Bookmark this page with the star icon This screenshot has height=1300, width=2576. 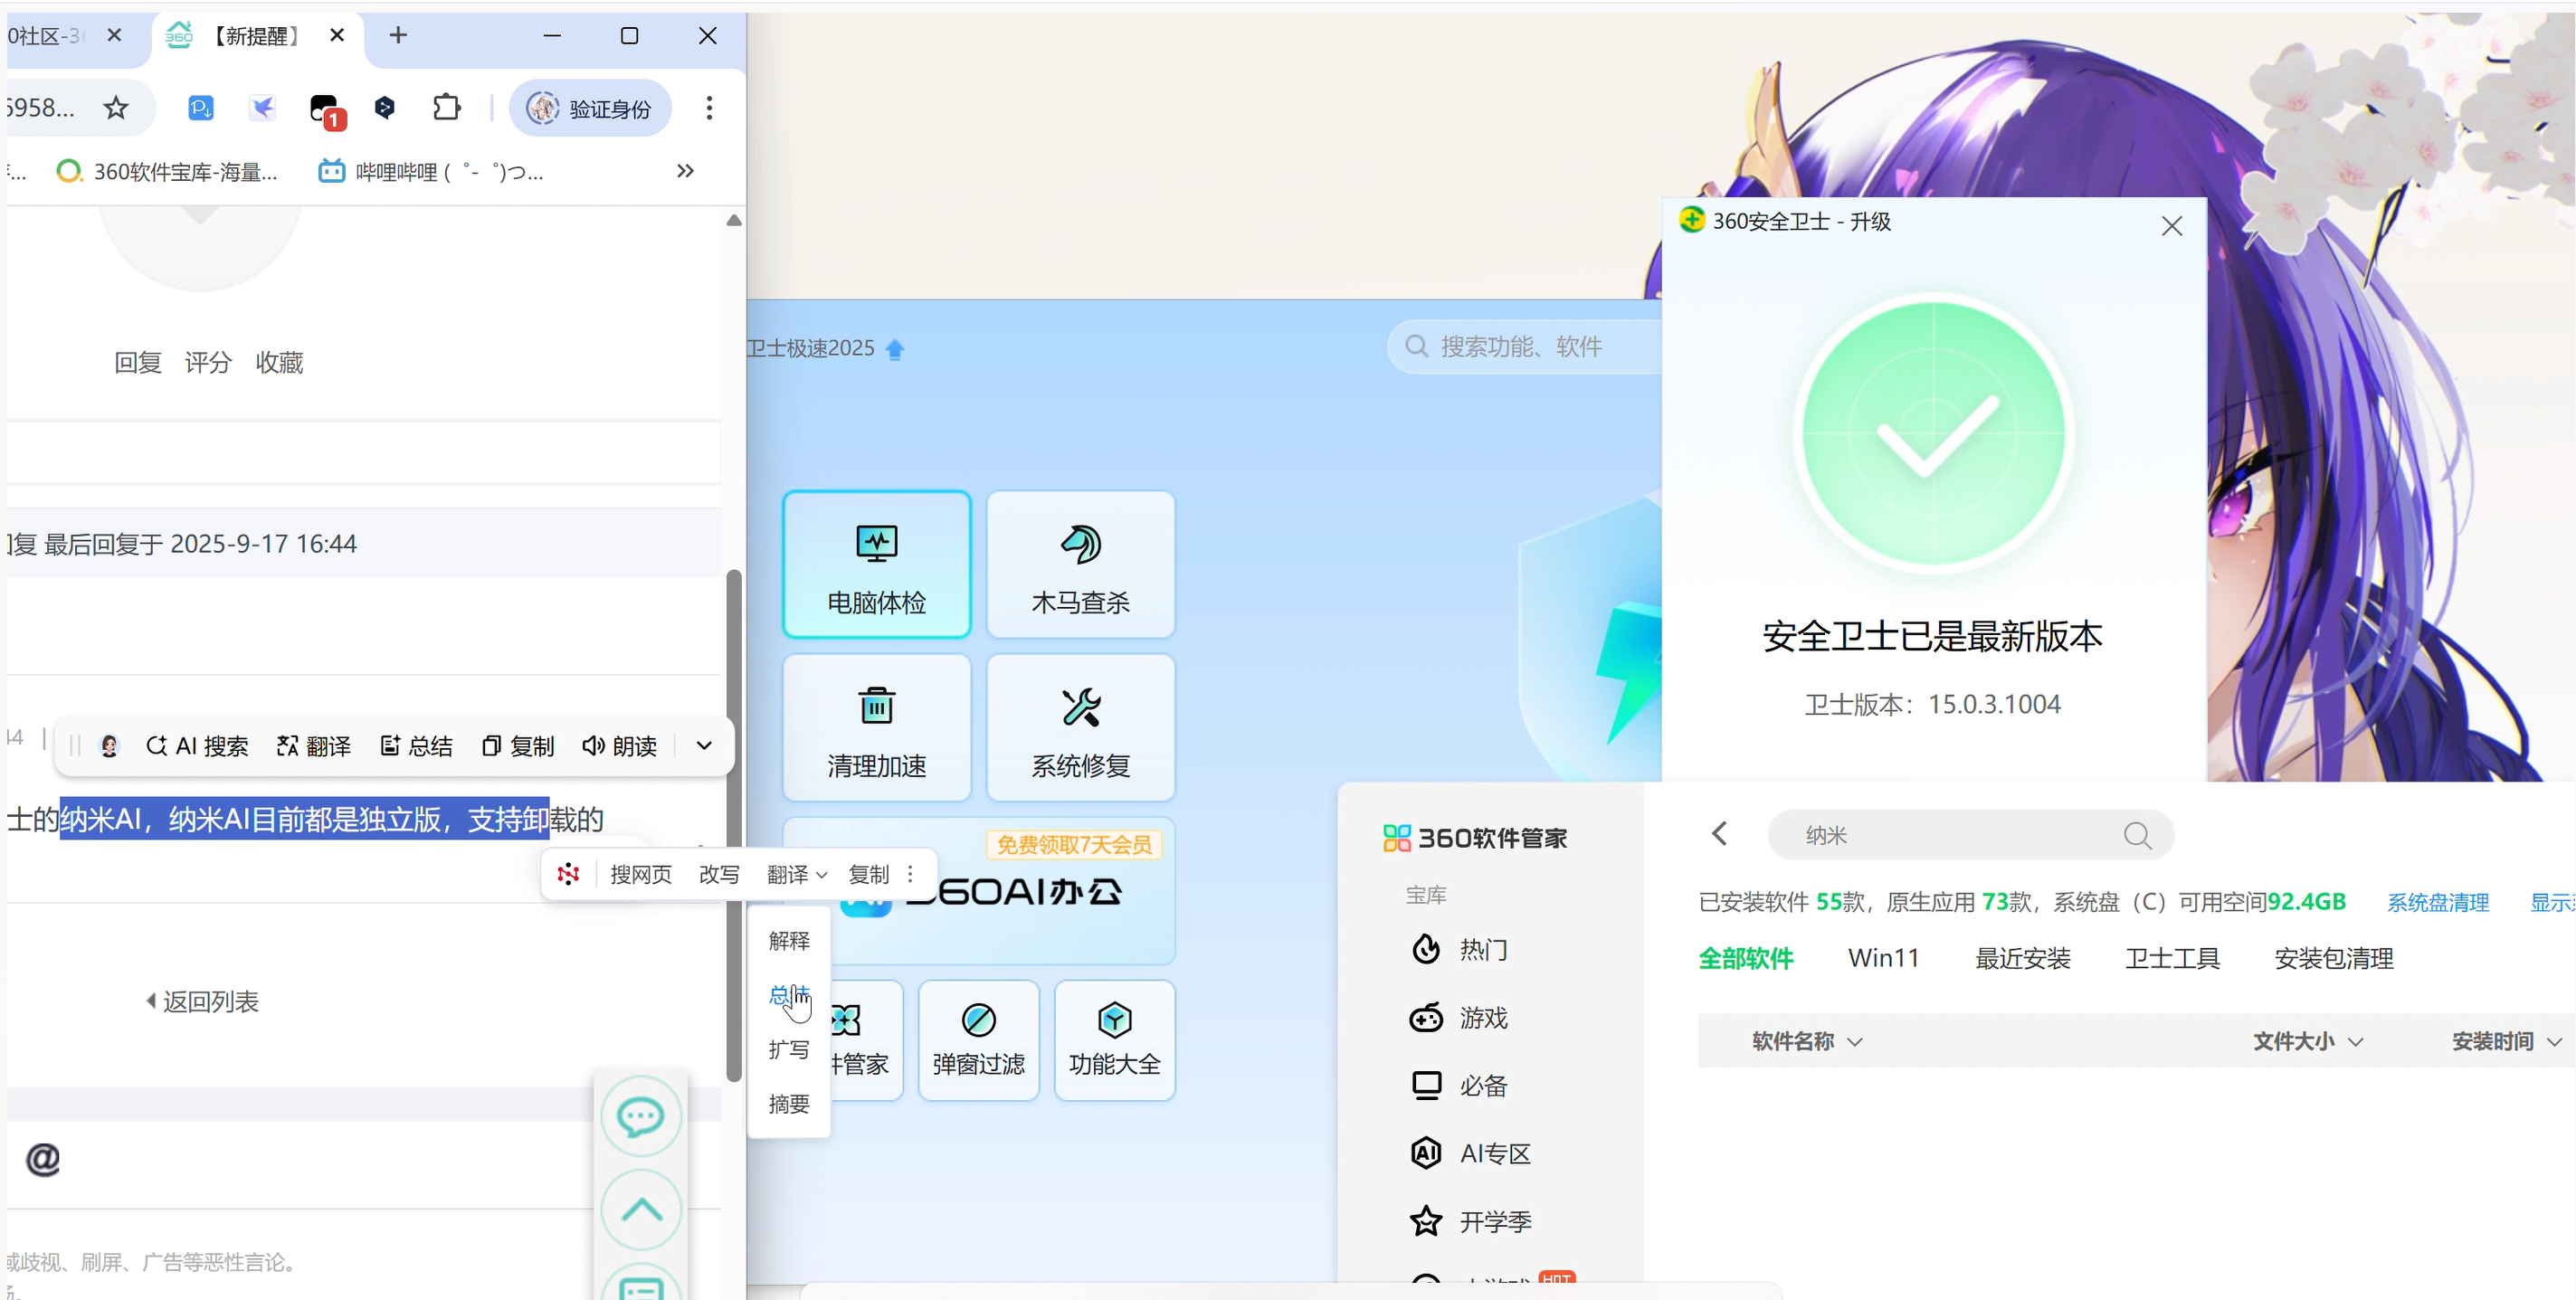pyautogui.click(x=116, y=108)
